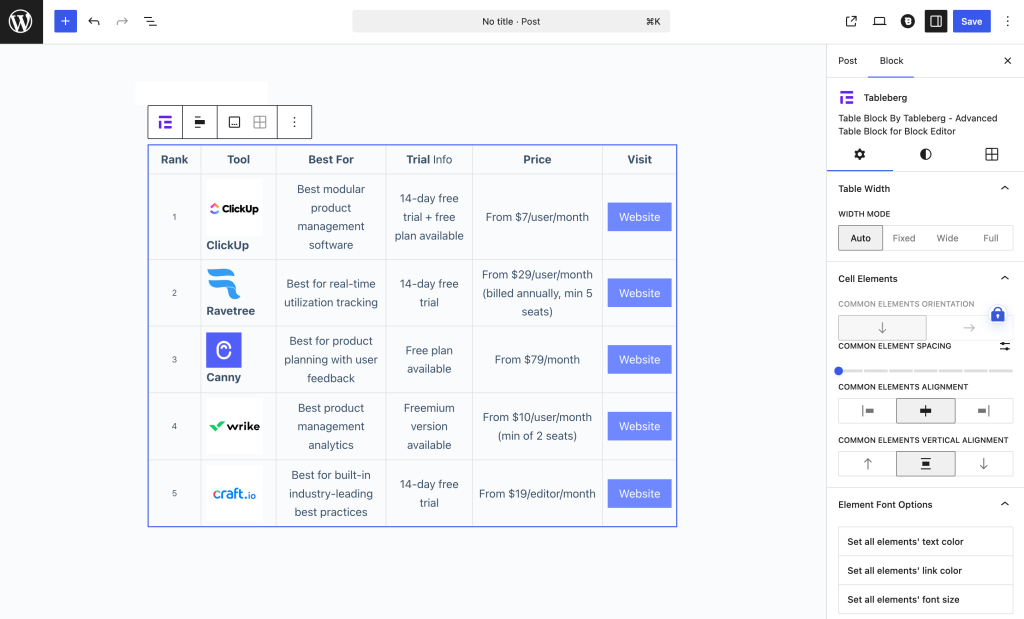Click the table footer icon in the block toolbar
This screenshot has height=619, width=1024.
234,122
